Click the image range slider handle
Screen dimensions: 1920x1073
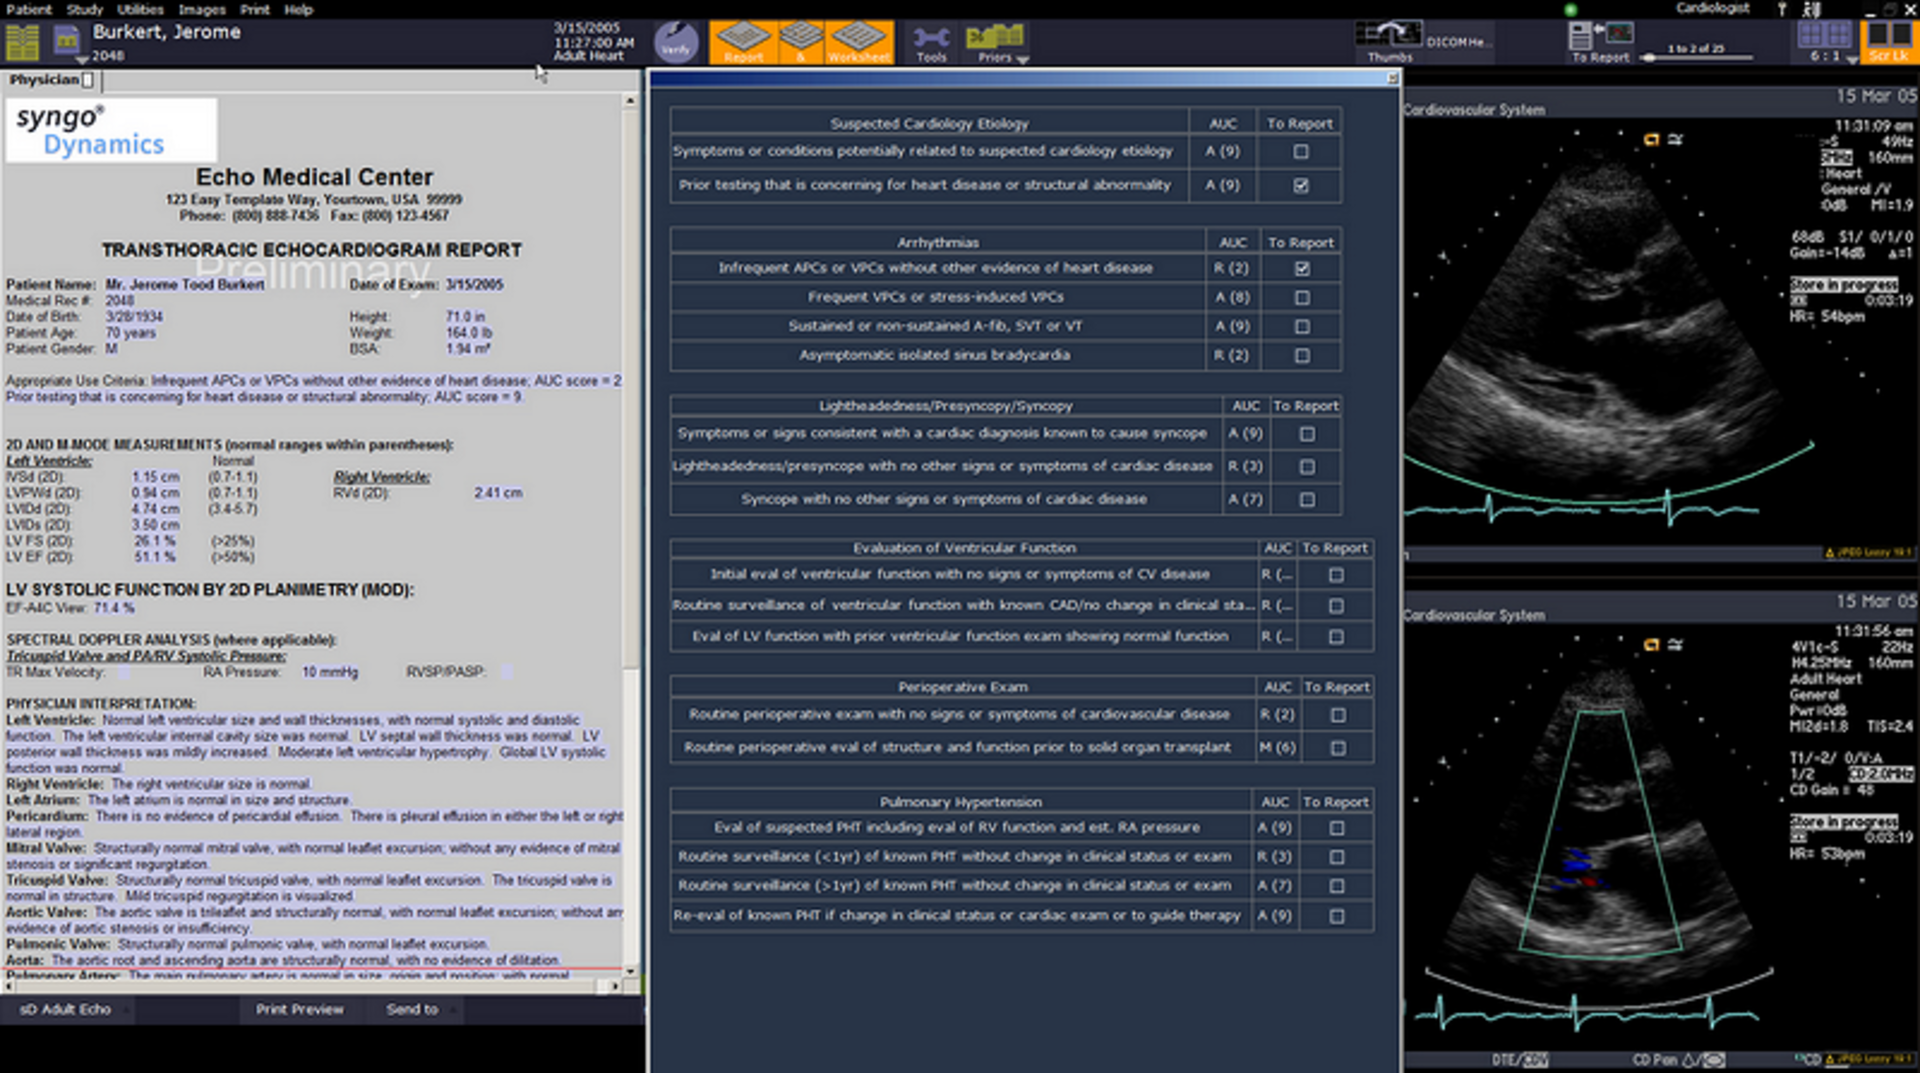tap(1648, 59)
